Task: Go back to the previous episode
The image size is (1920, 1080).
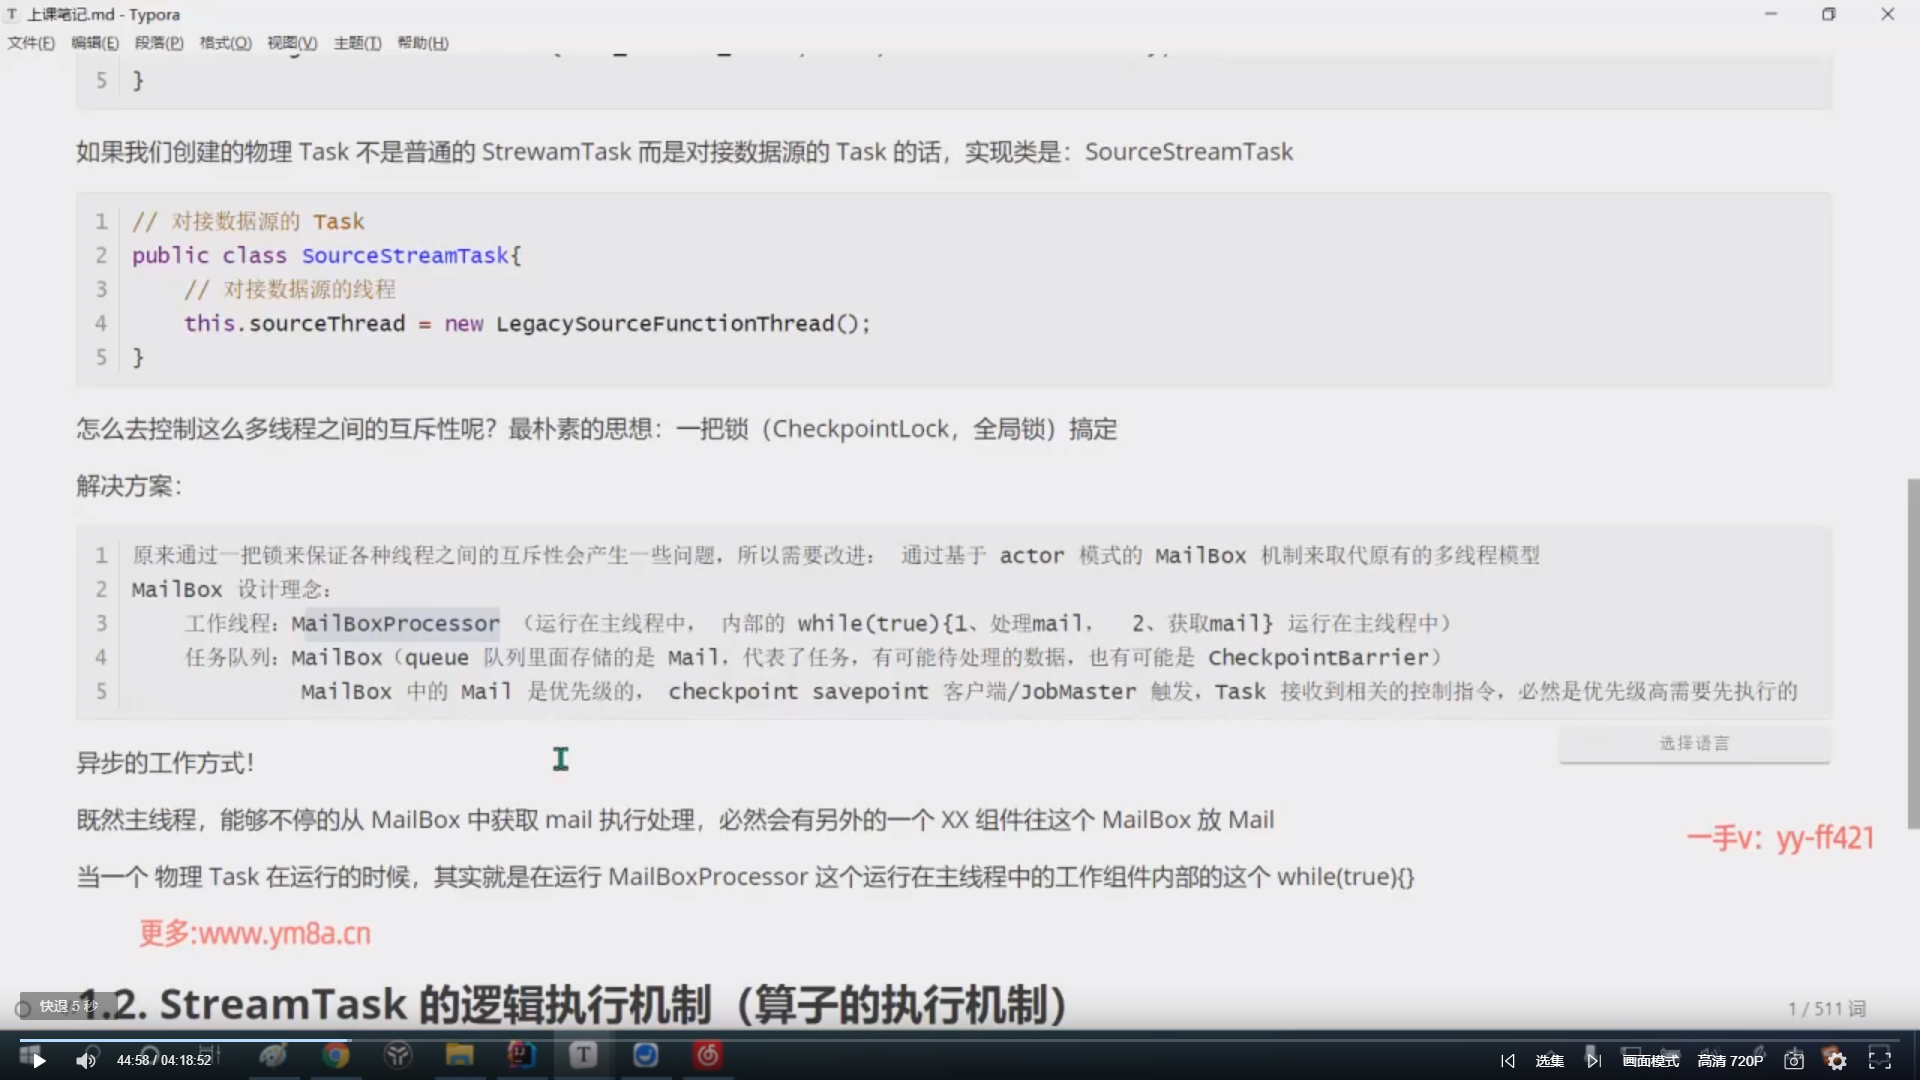Action: (x=1509, y=1060)
